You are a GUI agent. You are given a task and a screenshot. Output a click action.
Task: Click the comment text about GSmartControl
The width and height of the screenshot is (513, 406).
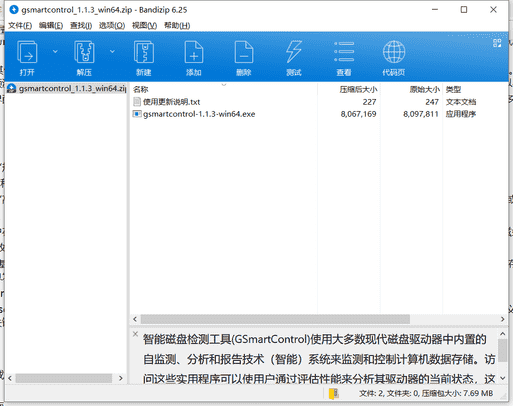tap(319, 359)
